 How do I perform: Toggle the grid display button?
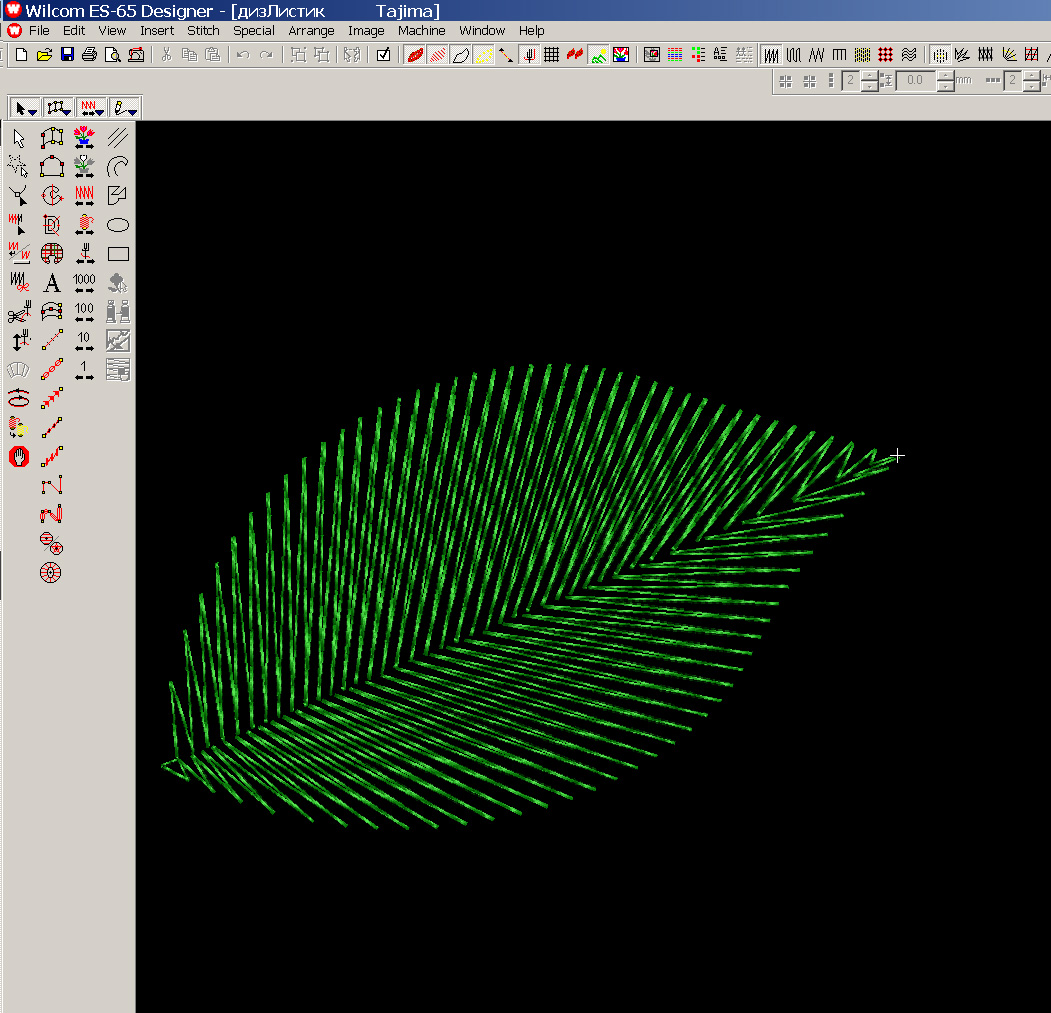pyautogui.click(x=551, y=55)
